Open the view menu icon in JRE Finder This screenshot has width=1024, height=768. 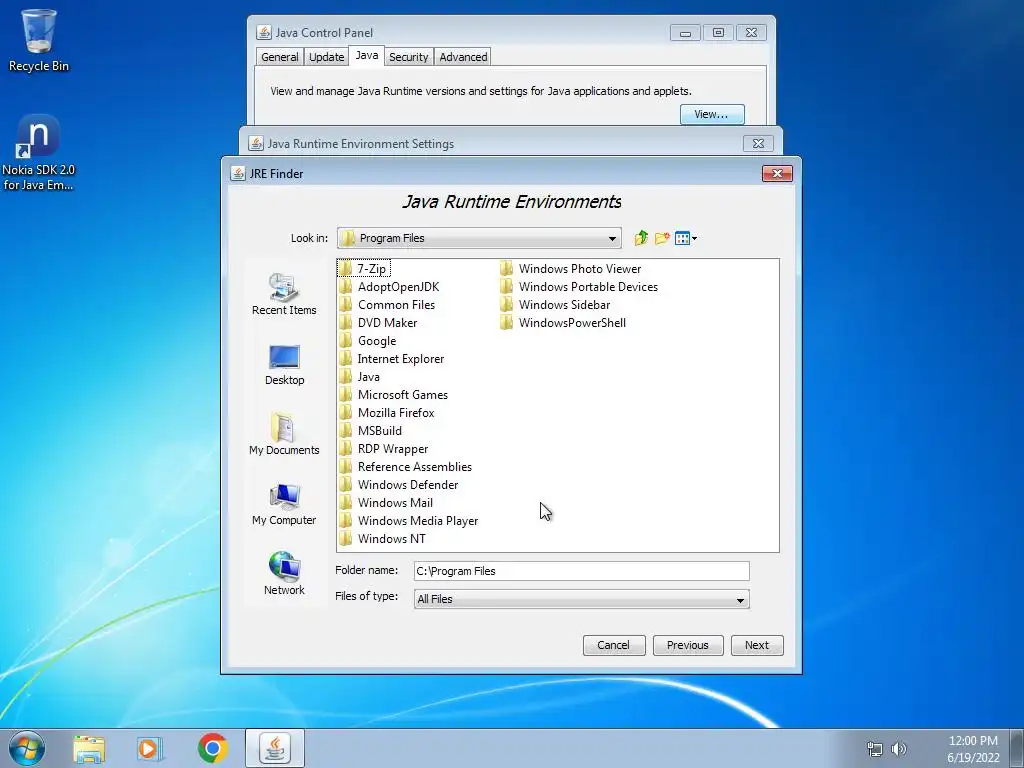pos(685,238)
